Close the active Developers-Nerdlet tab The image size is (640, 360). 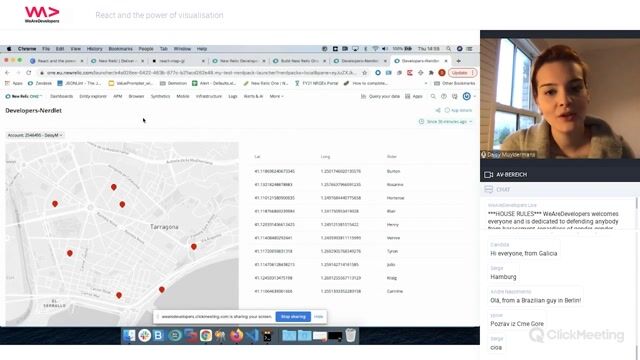[x=446, y=61]
